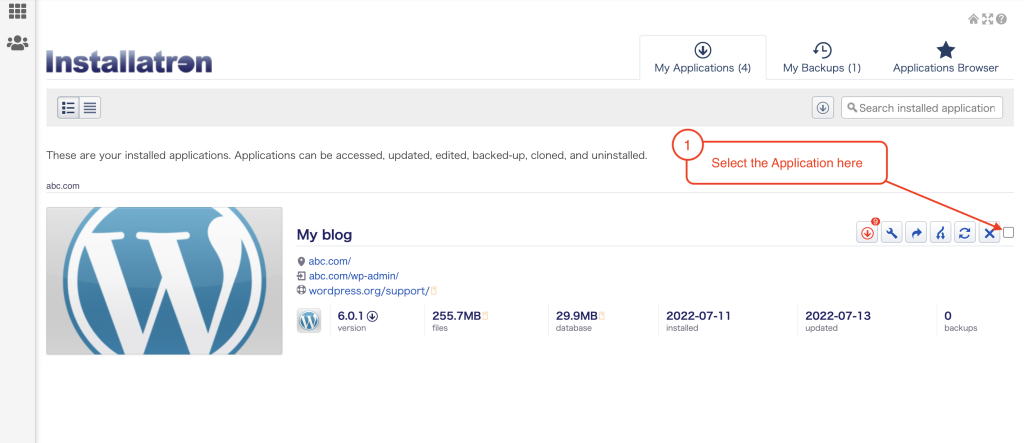Screen dimensions: 1024x443
Task: Open the users group sidebar icon
Action: [17, 43]
